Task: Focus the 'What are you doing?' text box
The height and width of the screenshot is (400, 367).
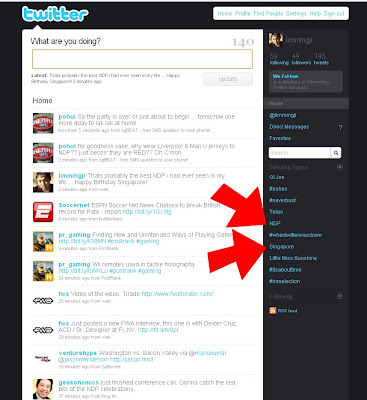Action: coord(142,59)
